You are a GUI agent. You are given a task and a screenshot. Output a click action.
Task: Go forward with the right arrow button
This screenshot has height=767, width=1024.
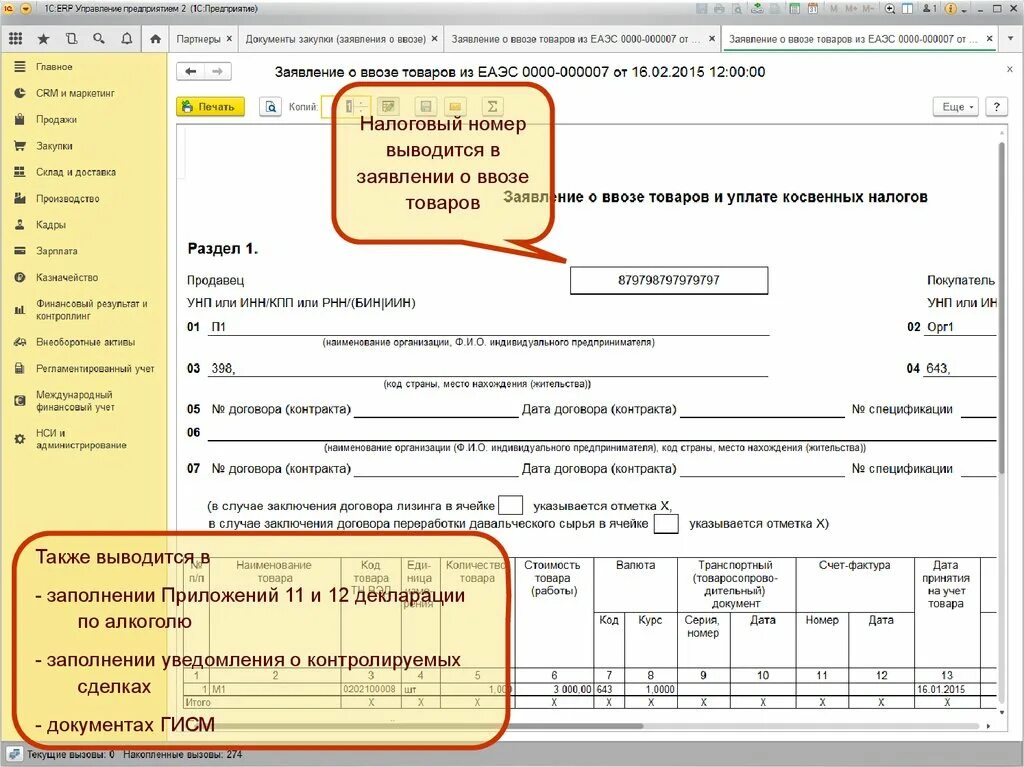pyautogui.click(x=218, y=71)
